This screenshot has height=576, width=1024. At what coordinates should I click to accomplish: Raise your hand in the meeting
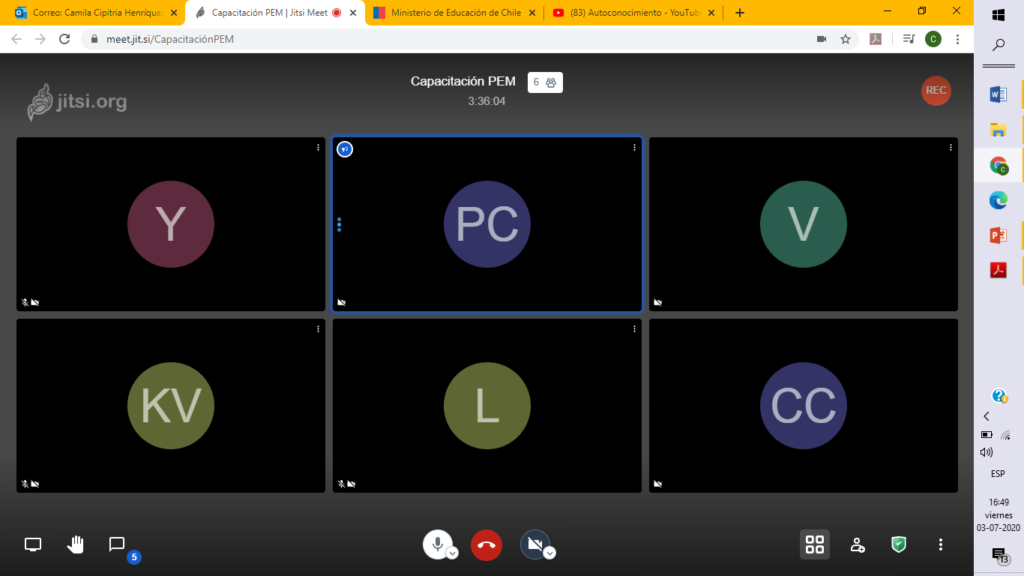[x=75, y=544]
